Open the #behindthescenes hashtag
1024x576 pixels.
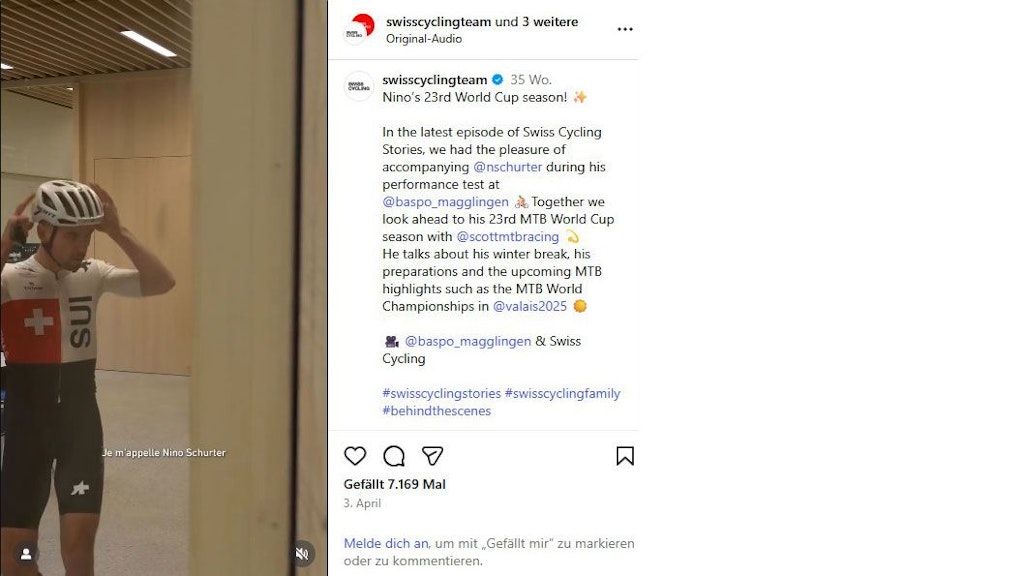[x=436, y=411]
